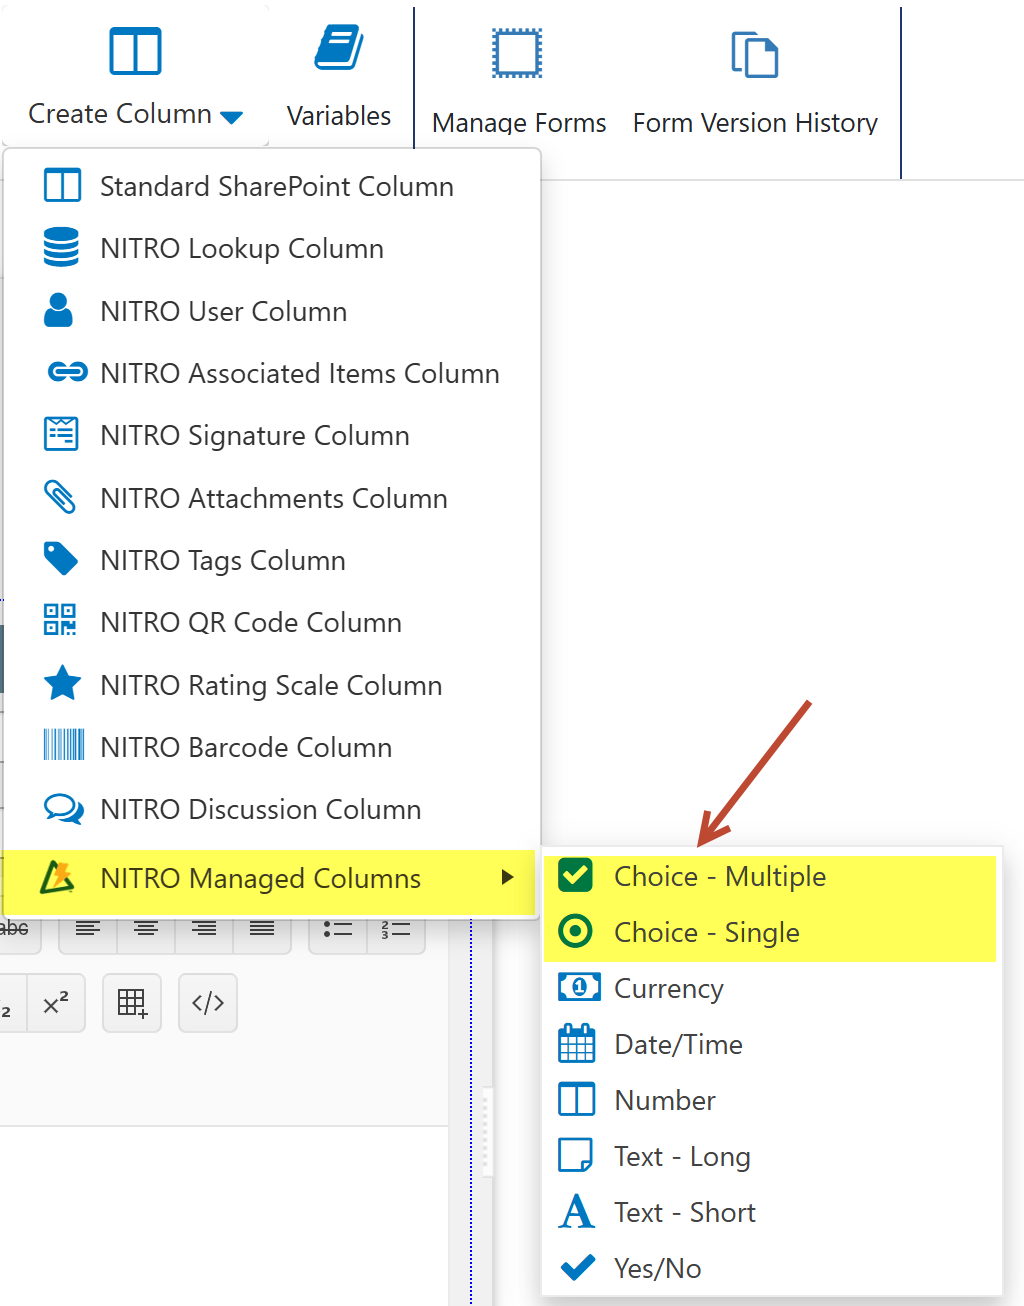1024x1306 pixels.
Task: Click the star Rating Scale icon
Action: click(x=63, y=683)
